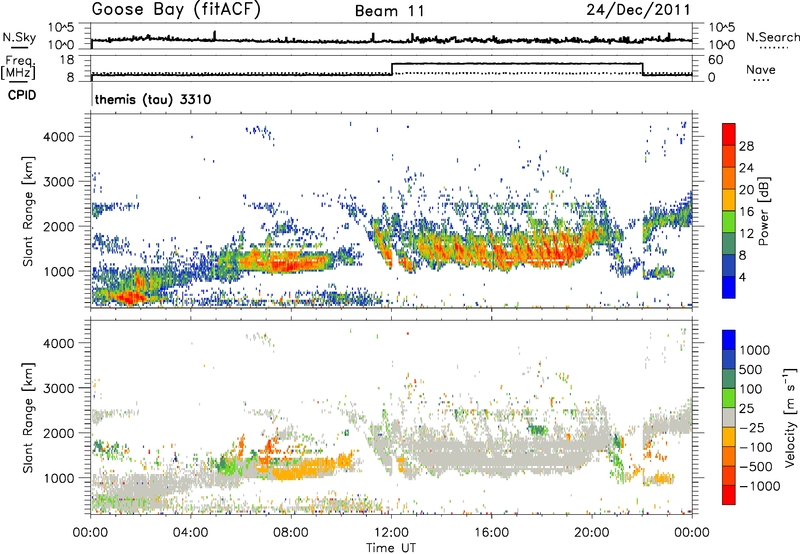
Task: Click the "-1000" label on Velocity color bar
Action: click(759, 486)
